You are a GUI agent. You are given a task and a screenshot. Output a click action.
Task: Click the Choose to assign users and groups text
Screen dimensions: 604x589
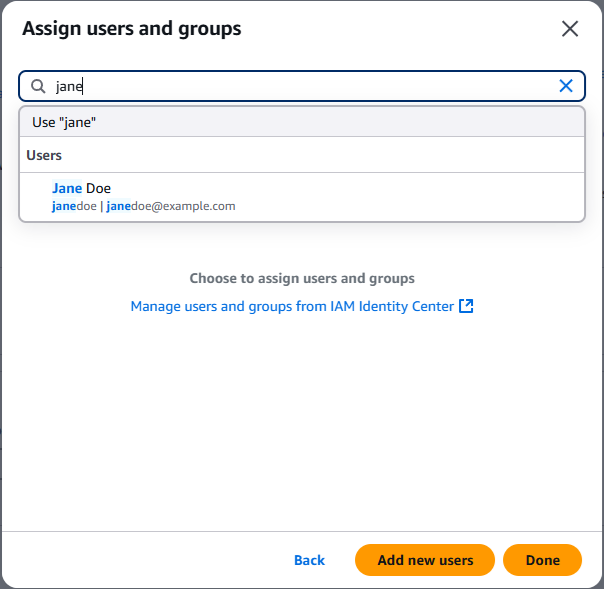[x=302, y=278]
